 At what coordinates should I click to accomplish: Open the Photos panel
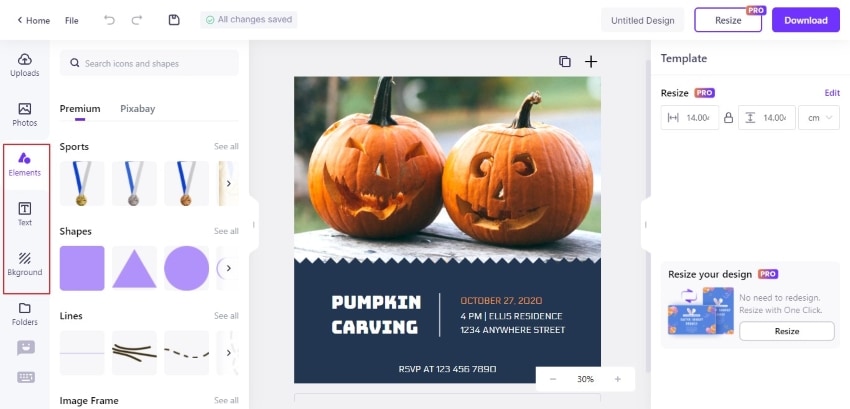pos(24,115)
